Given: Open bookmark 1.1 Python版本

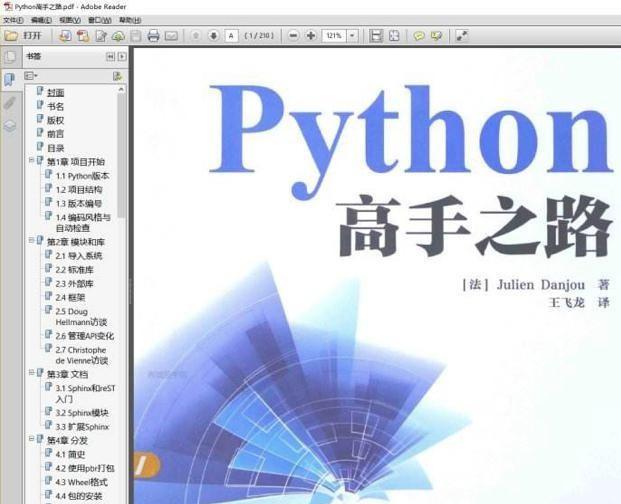Looking at the screenshot, I should coord(82,176).
